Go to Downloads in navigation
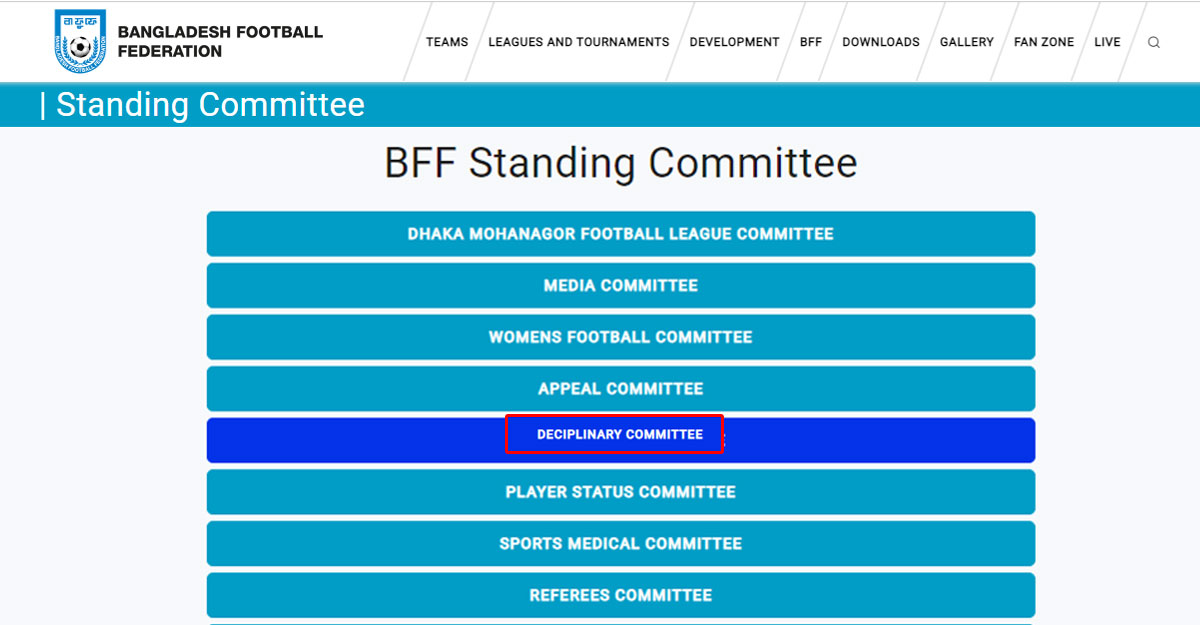 pyautogui.click(x=880, y=42)
